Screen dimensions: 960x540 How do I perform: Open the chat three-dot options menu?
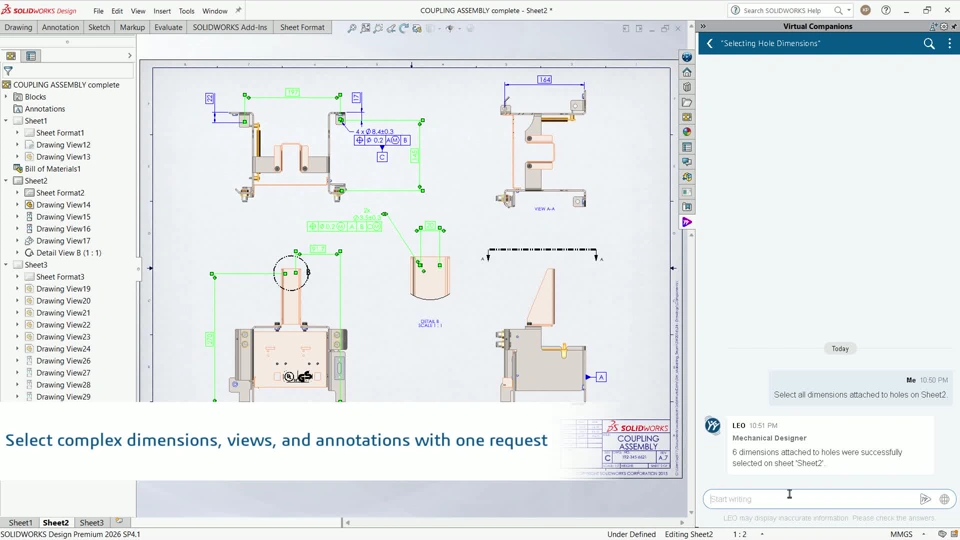click(950, 43)
